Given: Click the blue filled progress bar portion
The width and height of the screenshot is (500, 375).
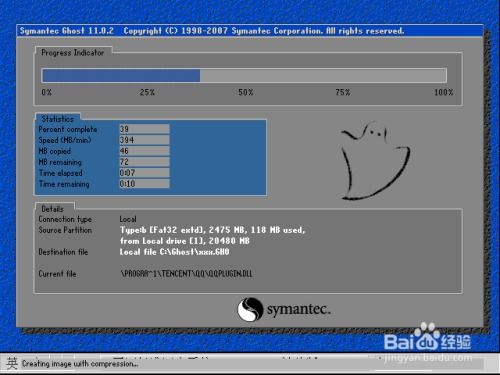Looking at the screenshot, I should [121, 75].
